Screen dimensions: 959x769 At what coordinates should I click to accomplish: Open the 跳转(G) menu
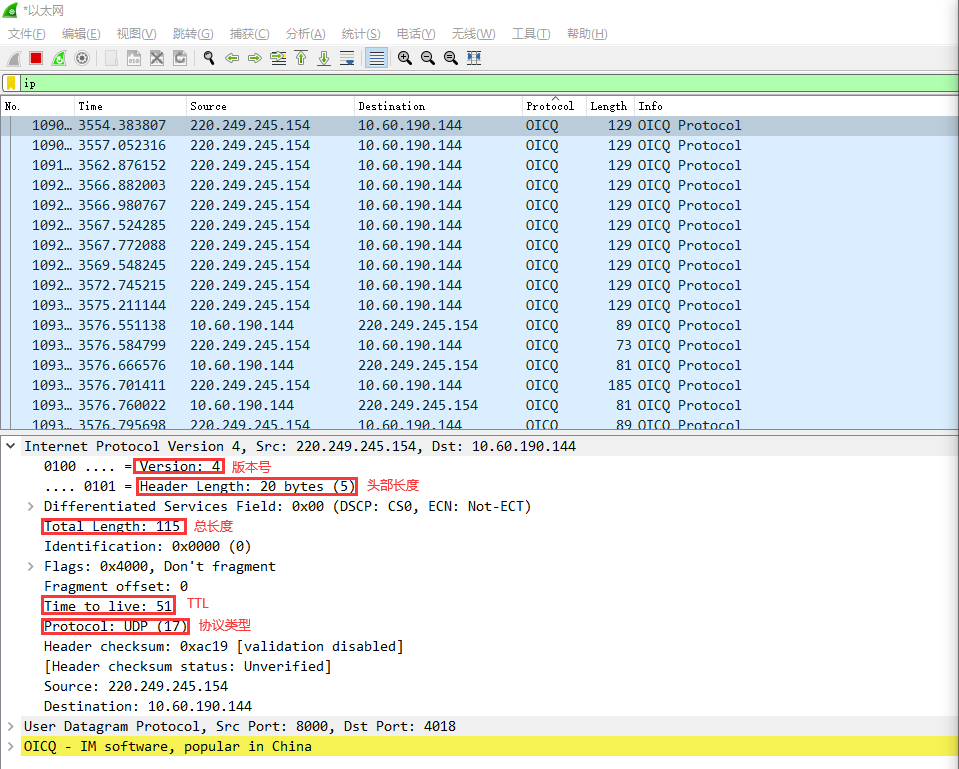pyautogui.click(x=193, y=34)
